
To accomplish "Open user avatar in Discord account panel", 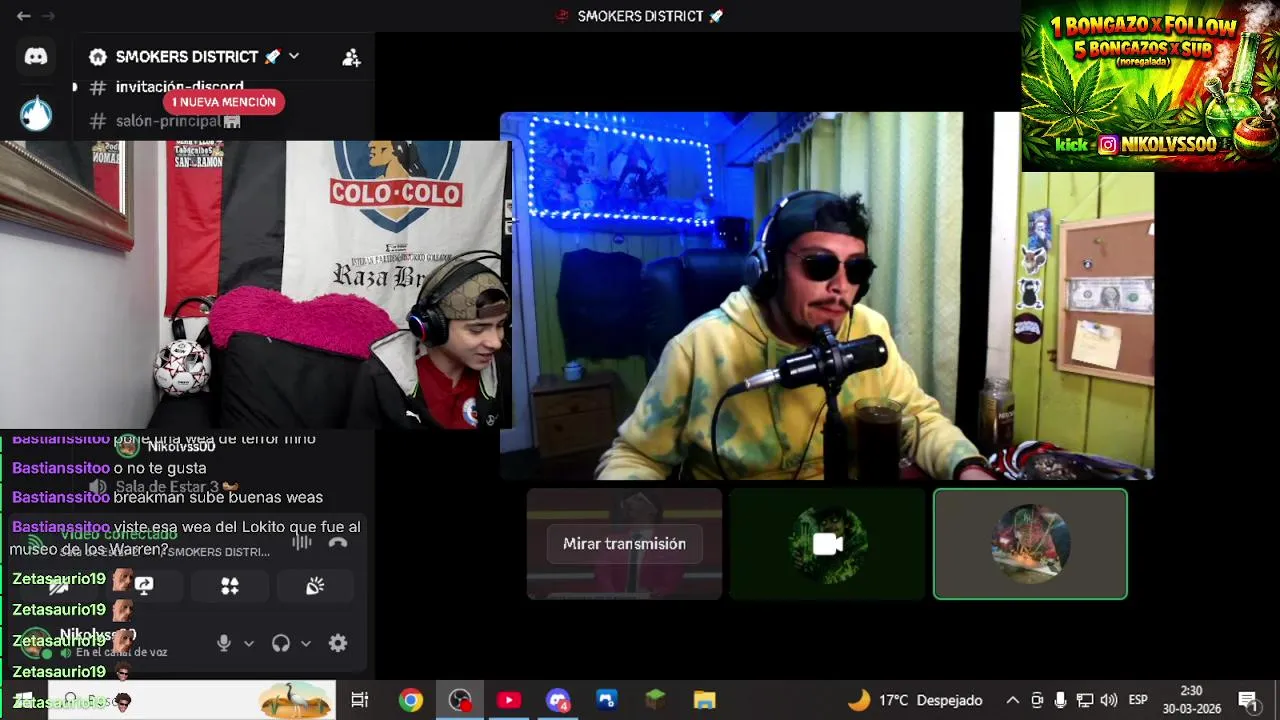I will (x=37, y=642).
